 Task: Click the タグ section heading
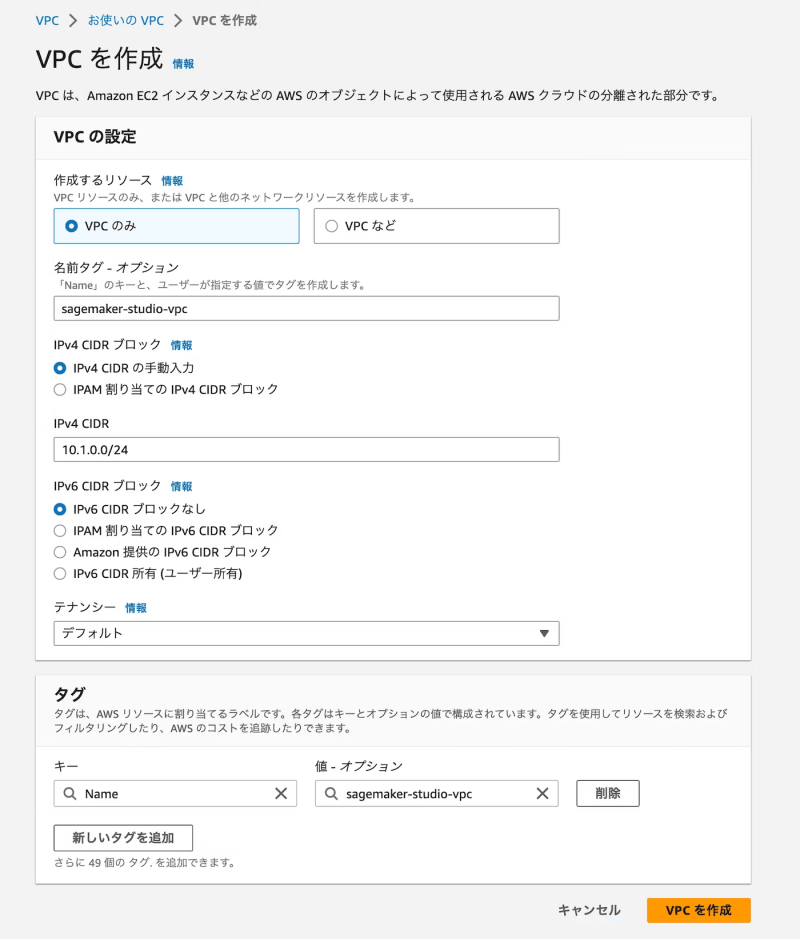(69, 694)
